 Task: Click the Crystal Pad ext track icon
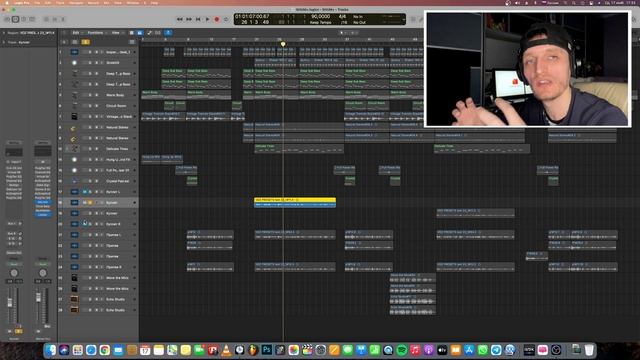tap(74, 181)
